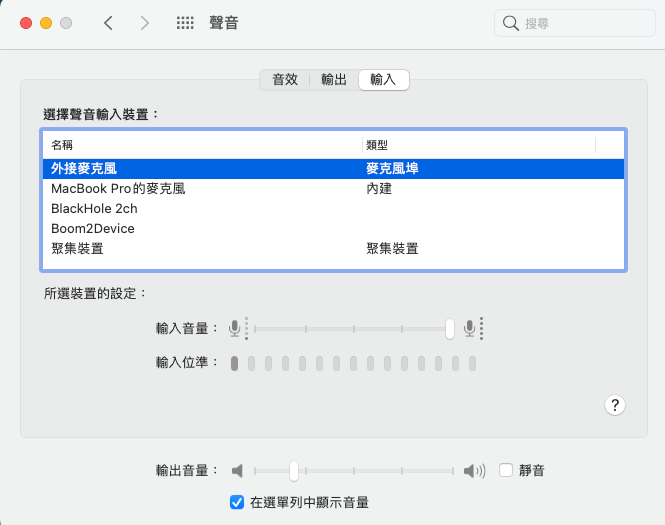The width and height of the screenshot is (665, 525).
Task: Minimize the window with yellow button
Action: tap(46, 23)
